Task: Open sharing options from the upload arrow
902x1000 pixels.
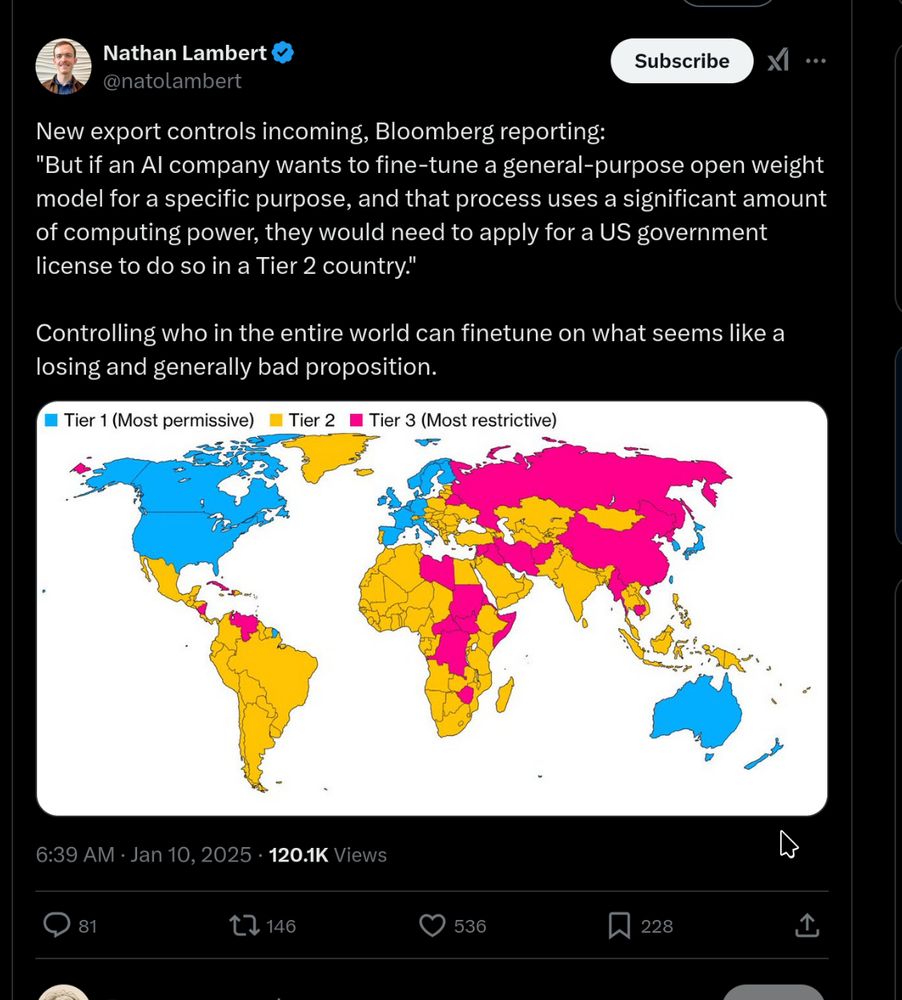Action: 807,926
